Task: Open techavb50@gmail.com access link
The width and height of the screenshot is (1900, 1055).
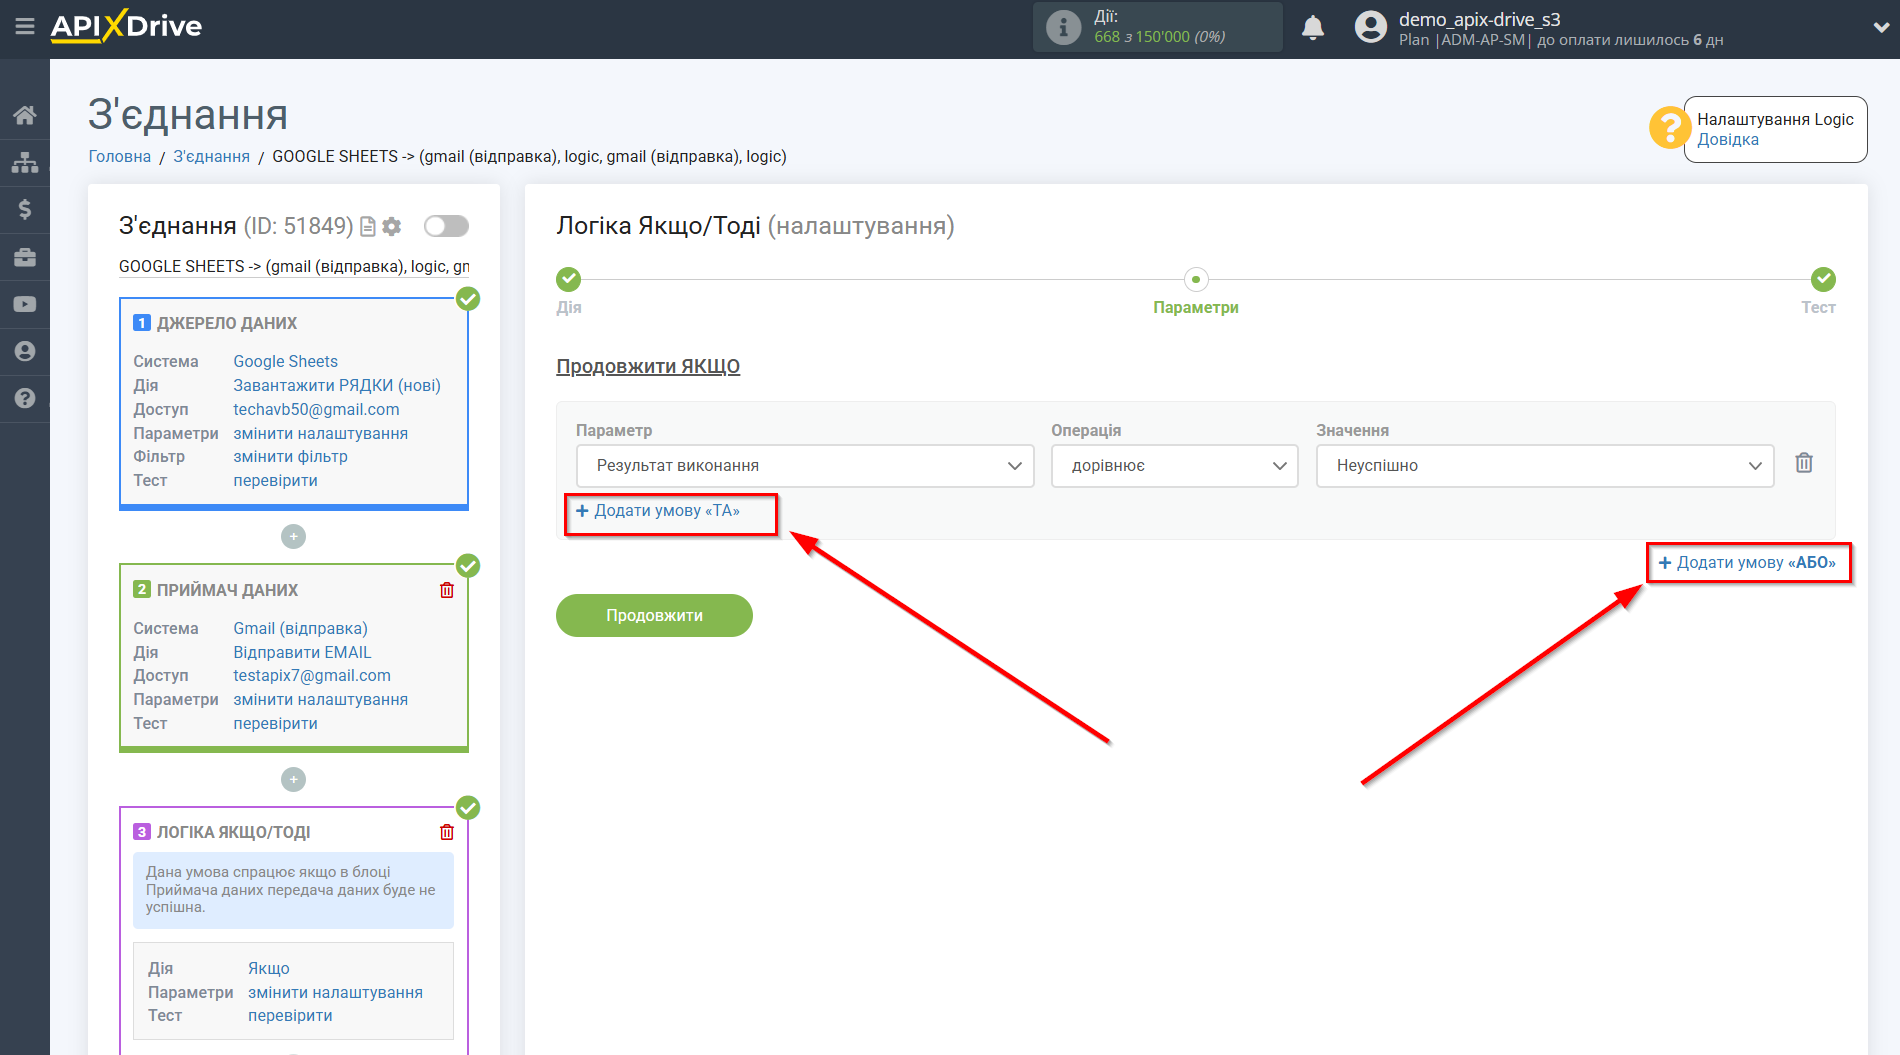Action: pyautogui.click(x=316, y=410)
